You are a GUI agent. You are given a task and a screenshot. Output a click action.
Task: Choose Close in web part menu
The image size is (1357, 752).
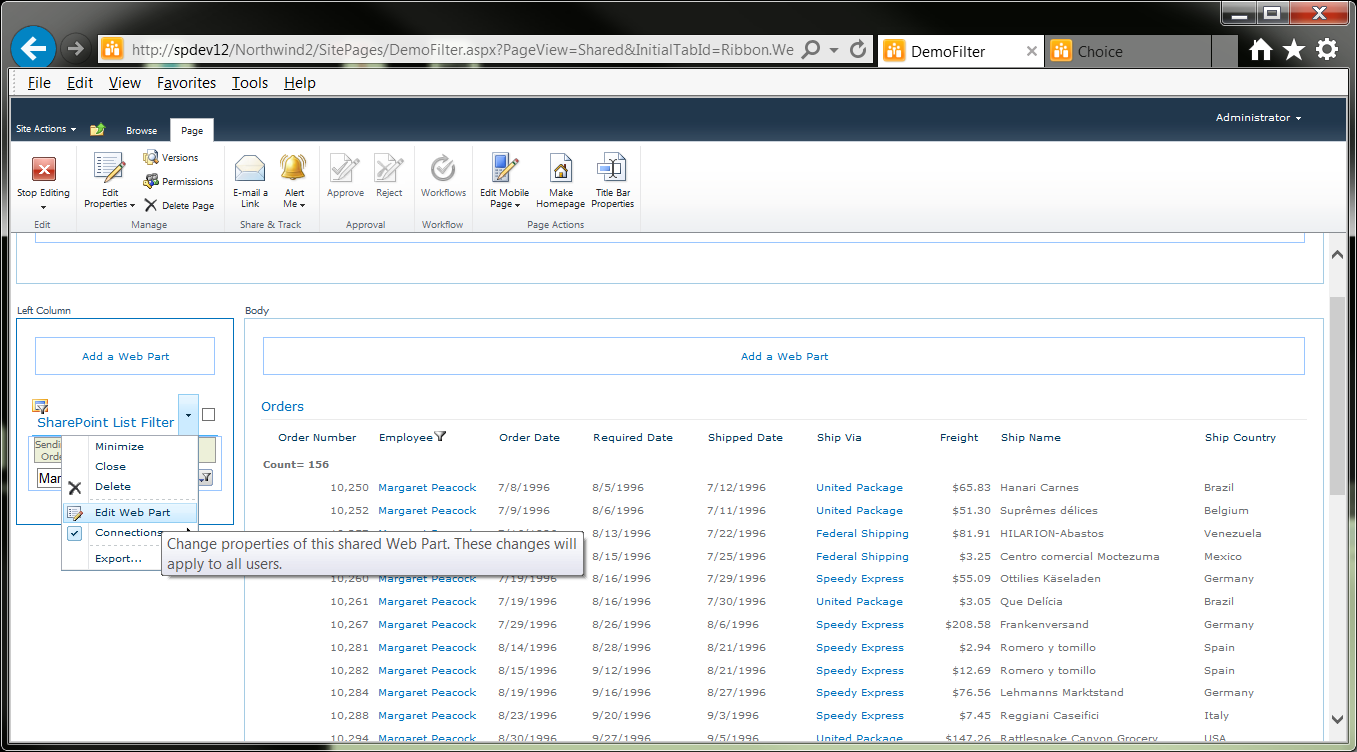click(131, 467)
